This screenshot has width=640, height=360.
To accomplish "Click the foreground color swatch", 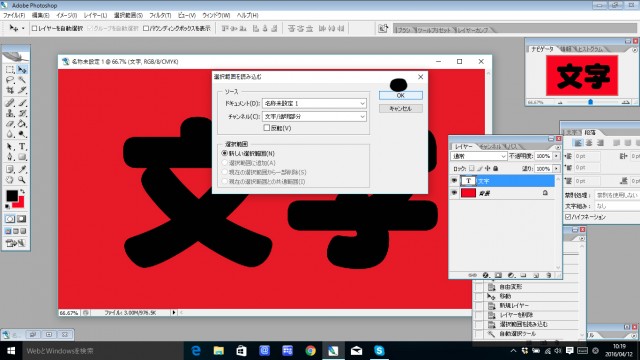I will tap(11, 196).
